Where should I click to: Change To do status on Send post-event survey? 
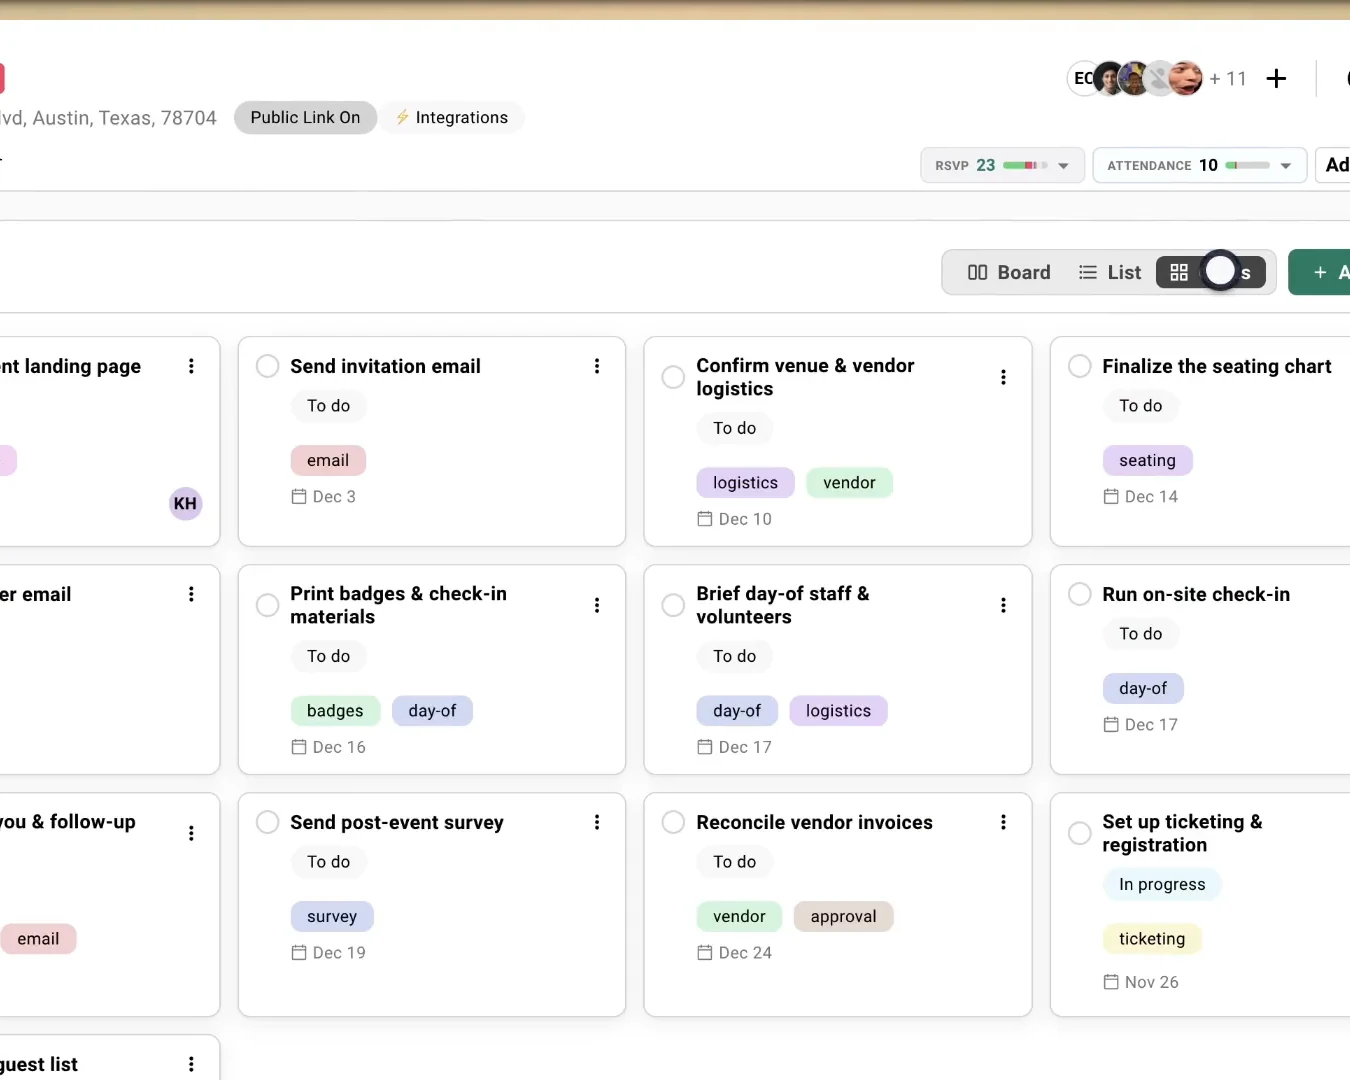coord(328,862)
